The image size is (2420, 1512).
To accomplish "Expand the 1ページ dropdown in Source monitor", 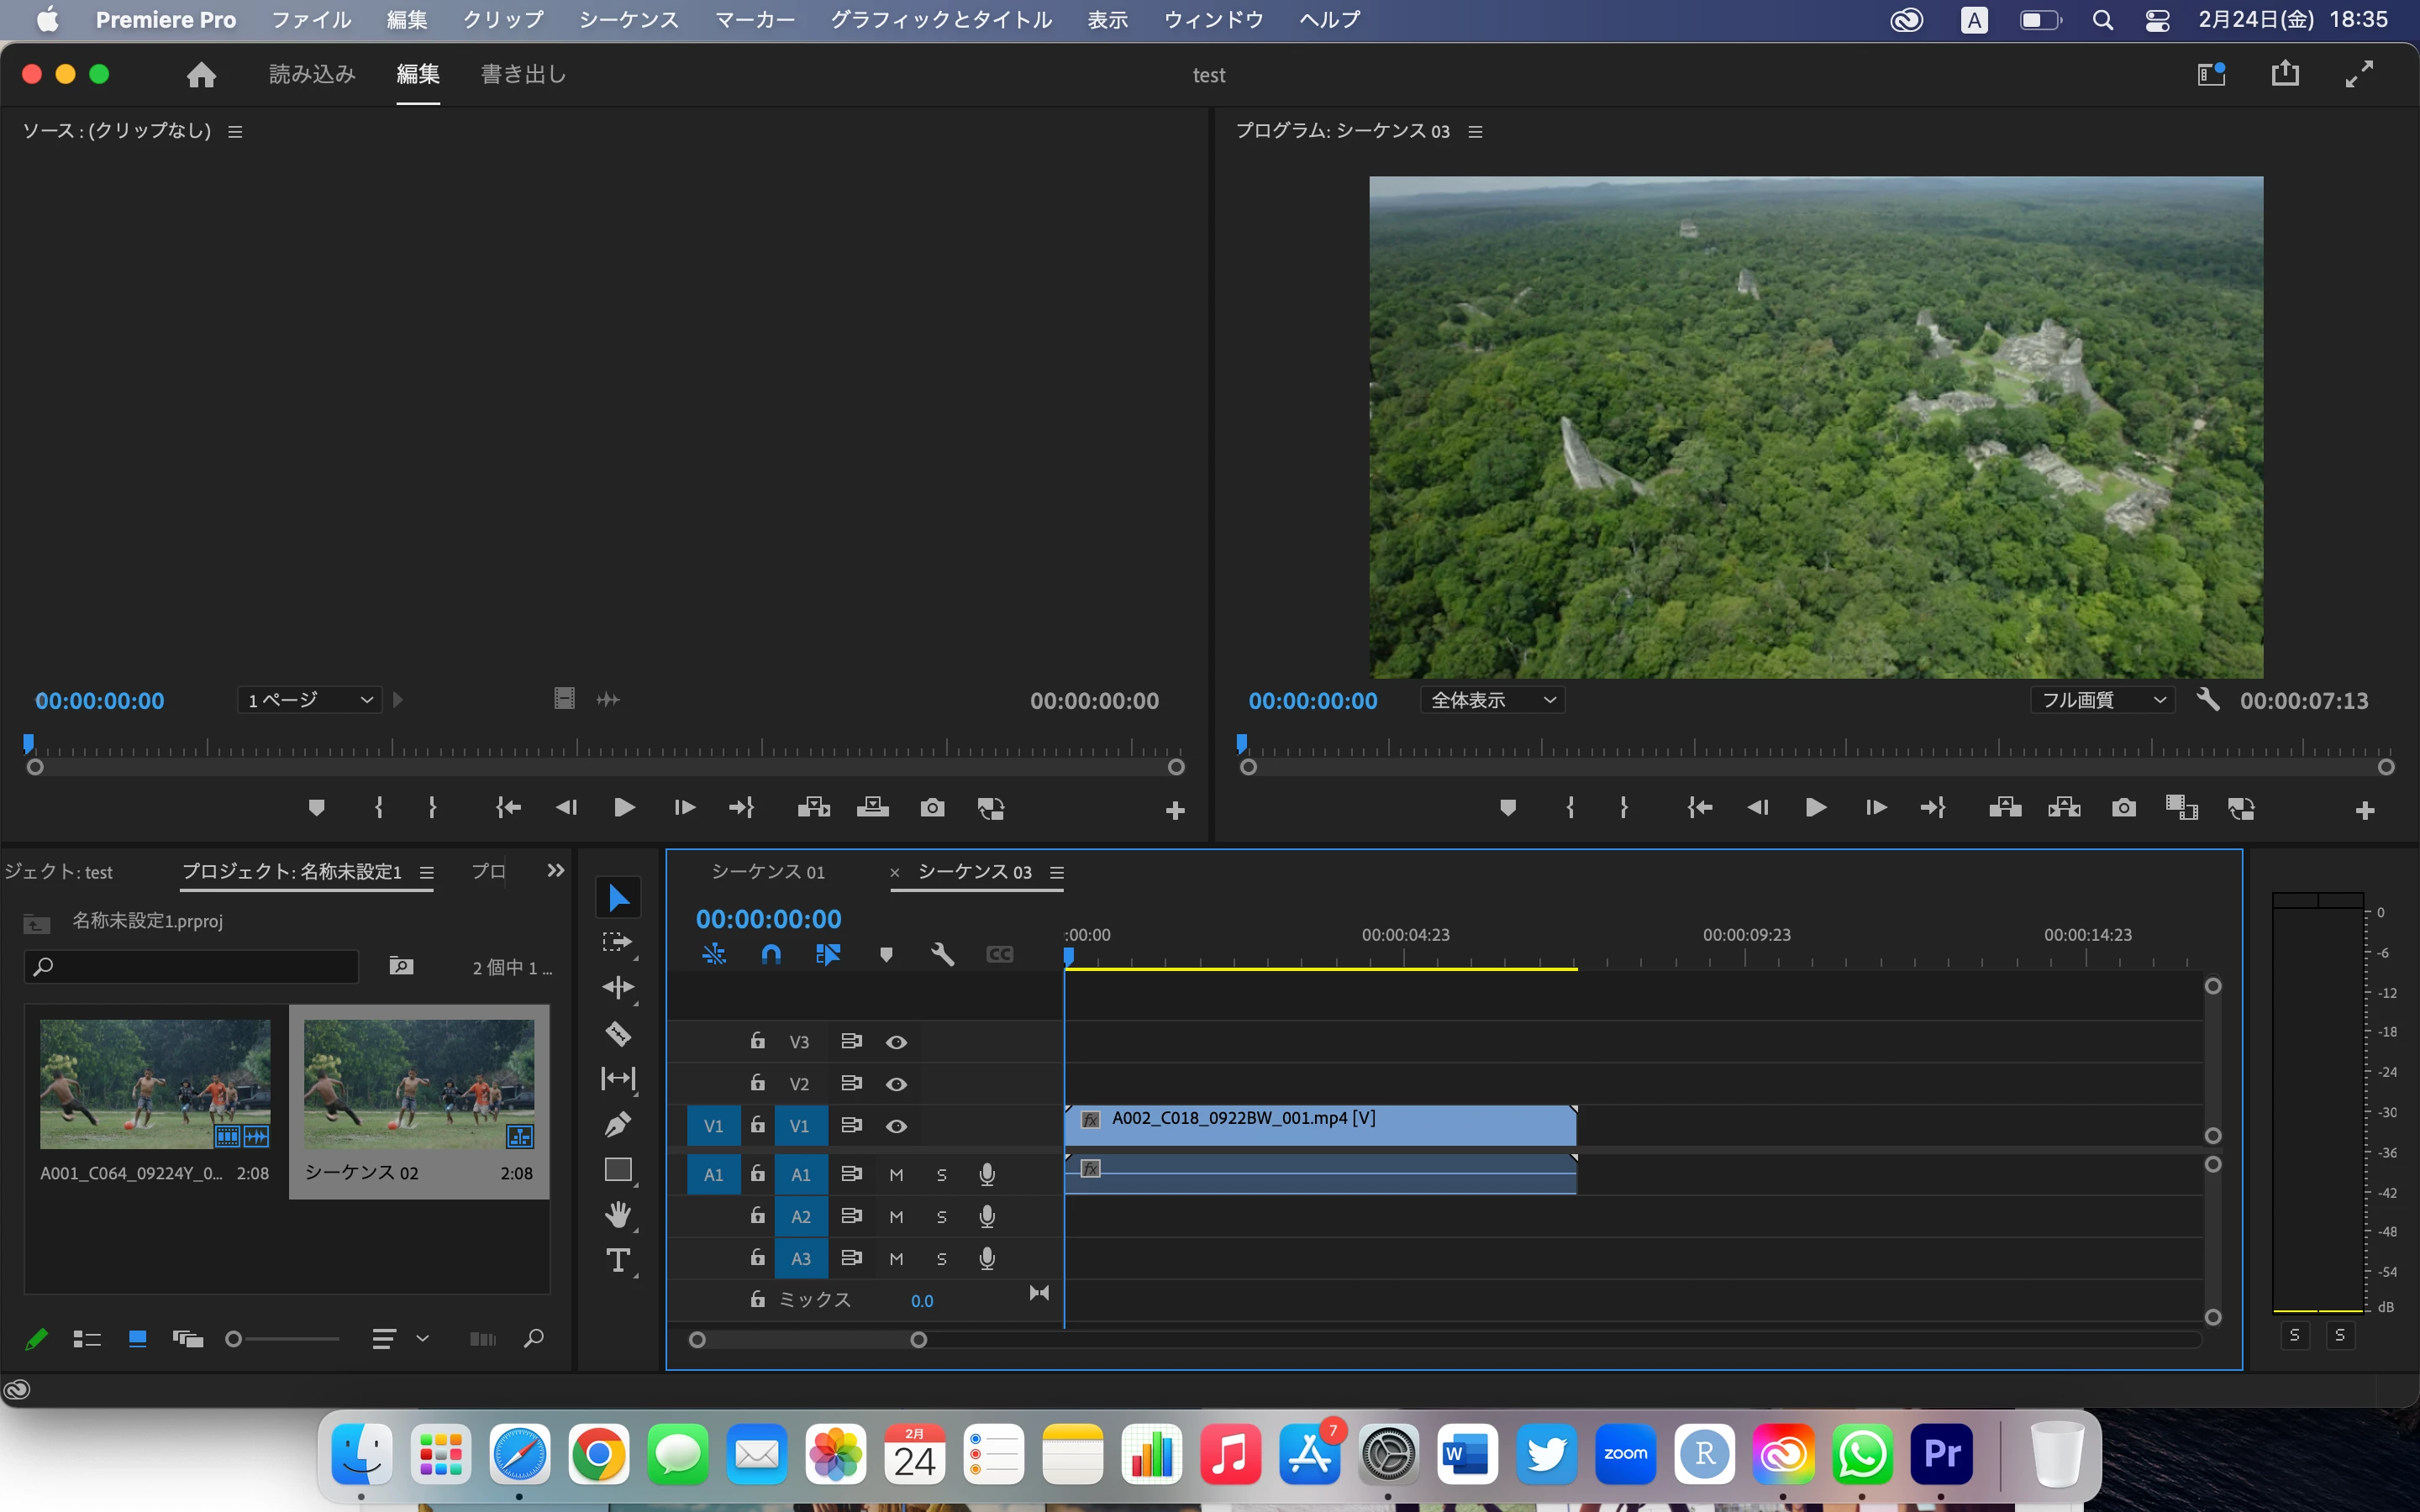I will pos(309,700).
